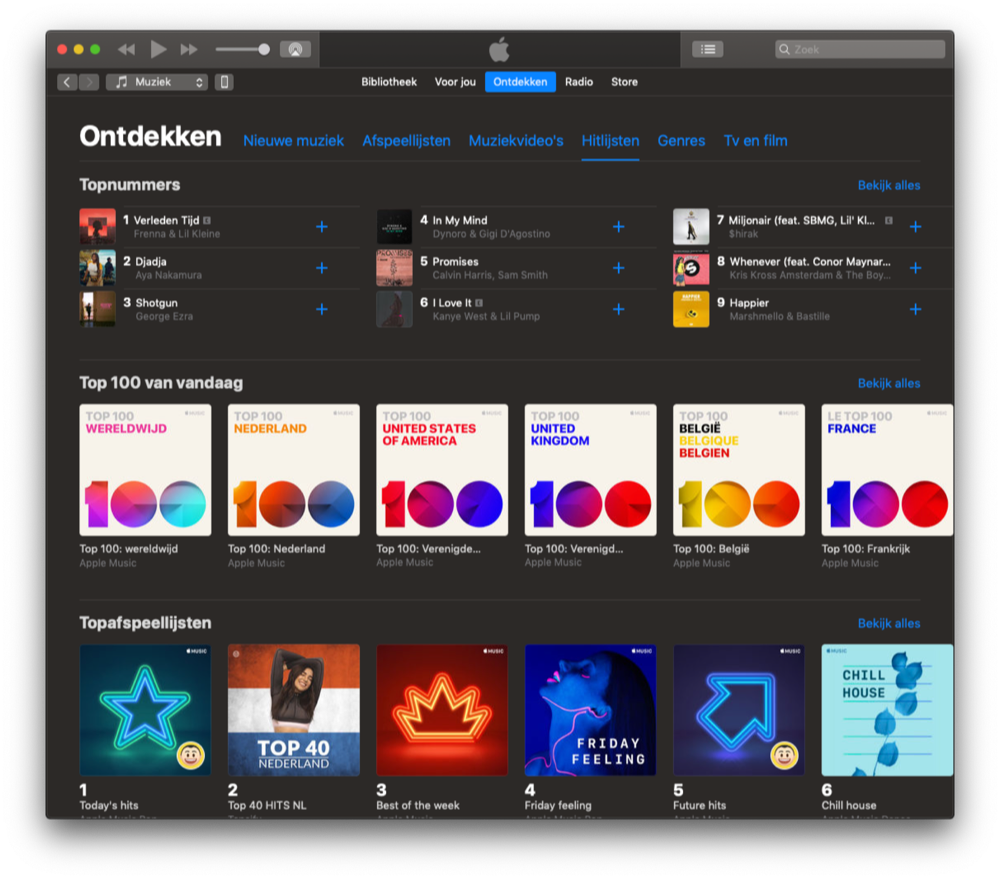Add Verleden Tijd to library

tap(322, 226)
